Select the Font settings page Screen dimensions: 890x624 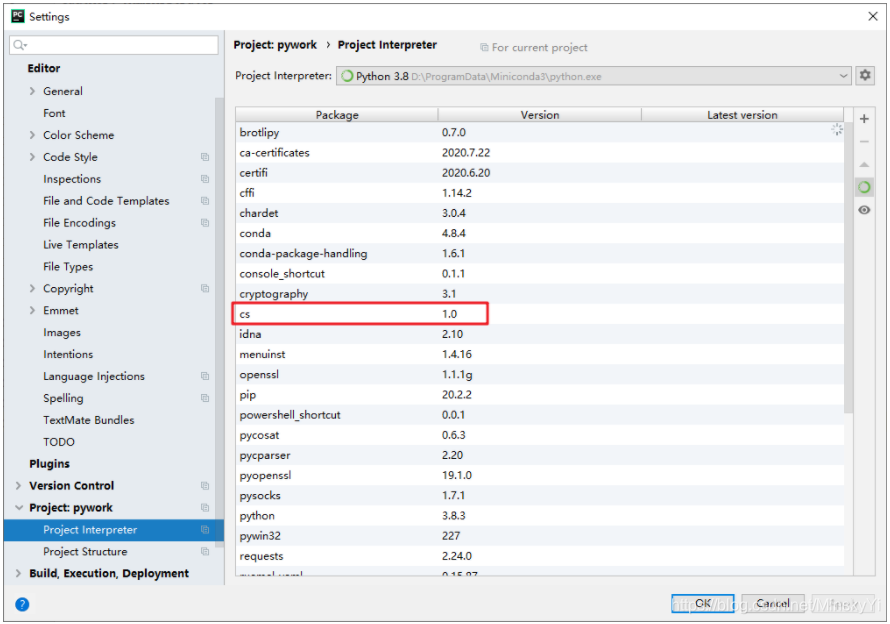click(54, 113)
